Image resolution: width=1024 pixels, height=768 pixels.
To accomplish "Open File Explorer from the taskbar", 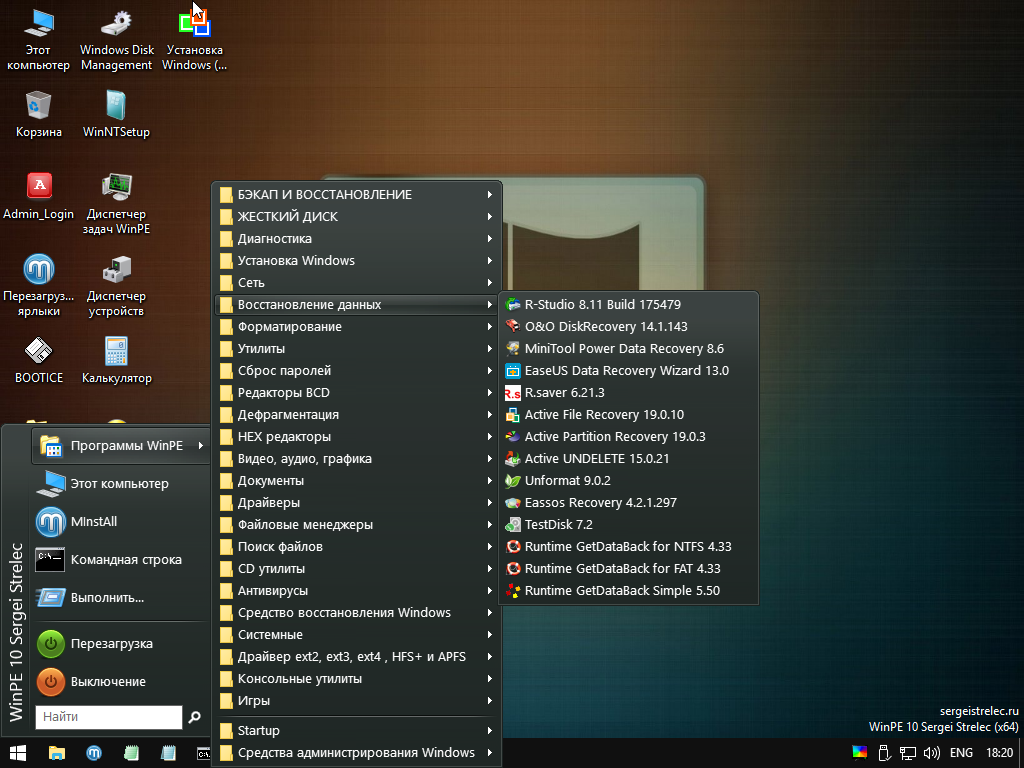I will [57, 753].
